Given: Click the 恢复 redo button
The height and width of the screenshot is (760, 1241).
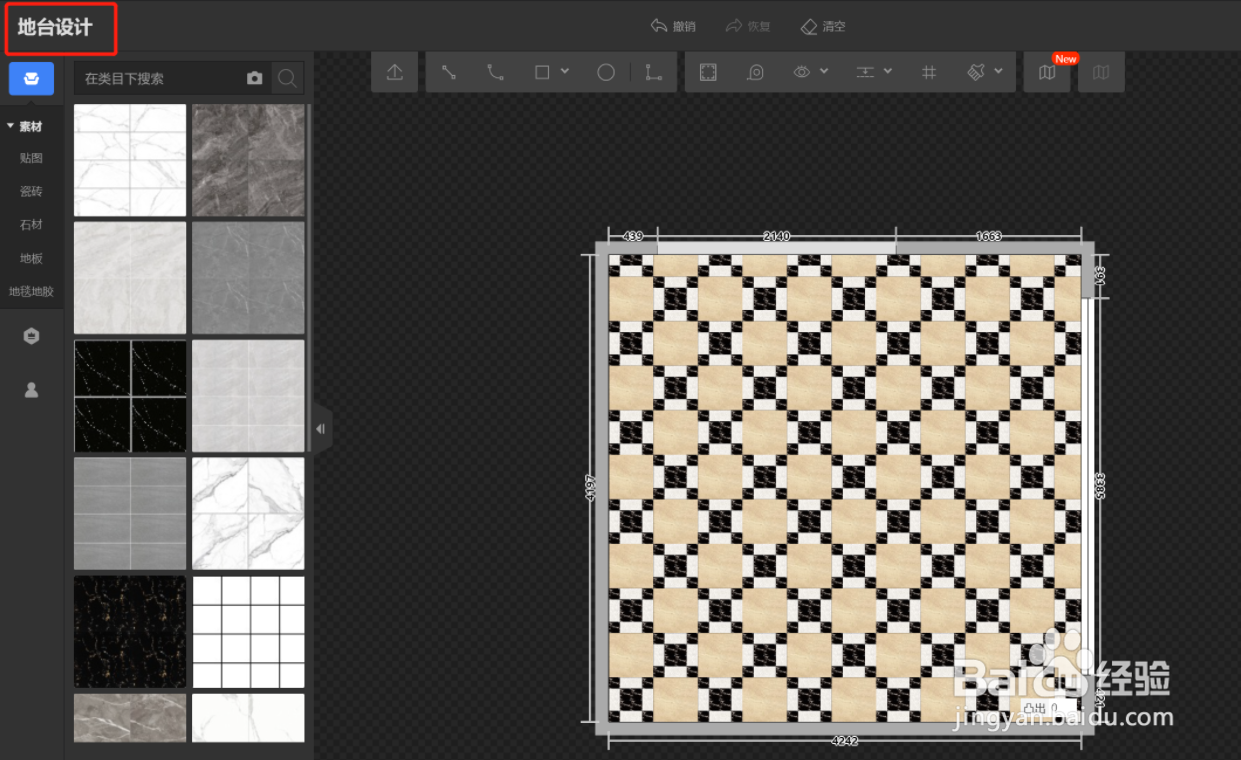Looking at the screenshot, I should 748,26.
